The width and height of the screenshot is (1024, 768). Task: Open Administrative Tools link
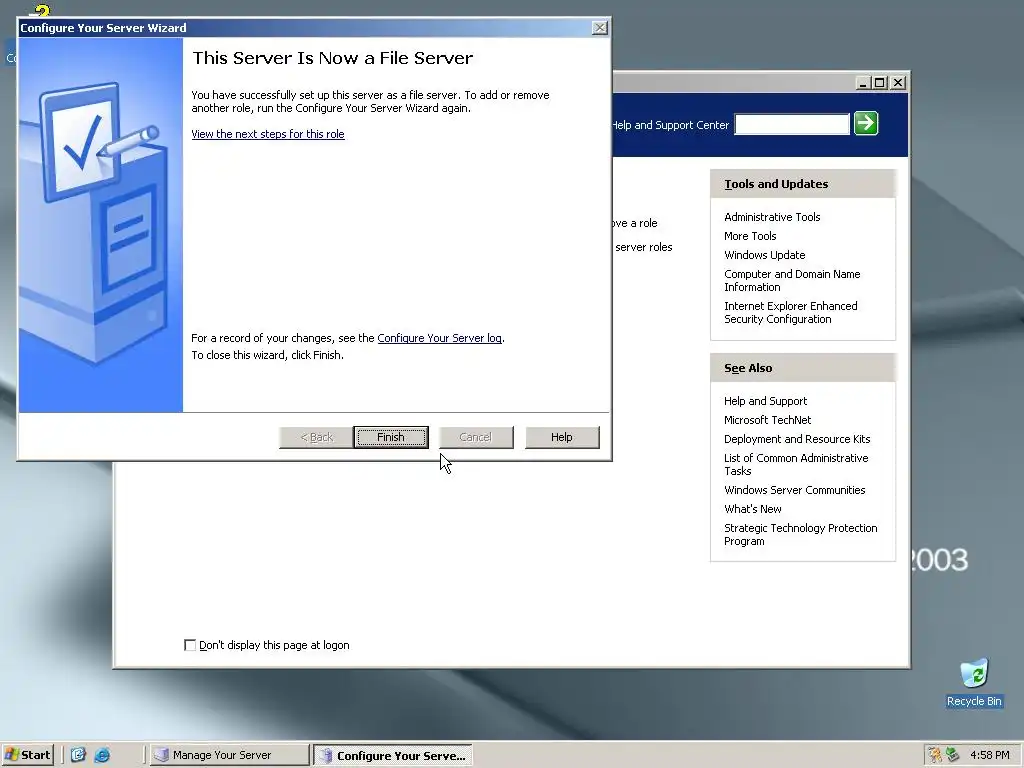click(772, 217)
